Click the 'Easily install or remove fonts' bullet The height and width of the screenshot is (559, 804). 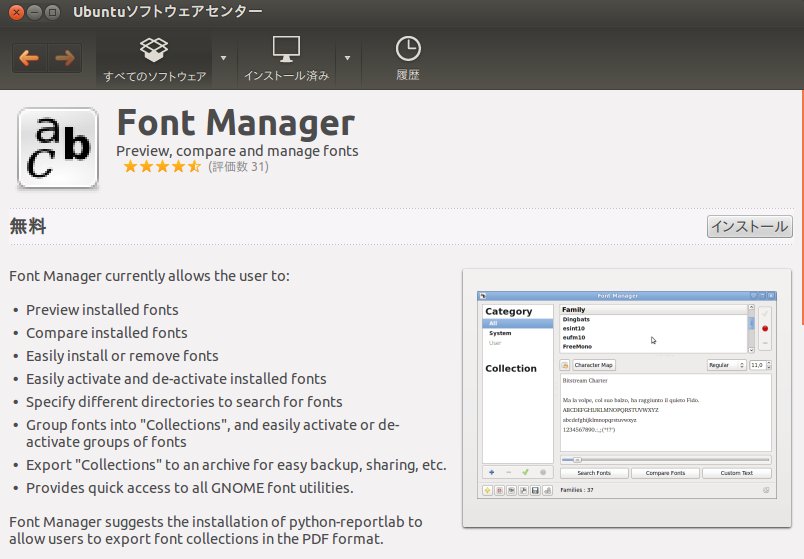(122, 356)
